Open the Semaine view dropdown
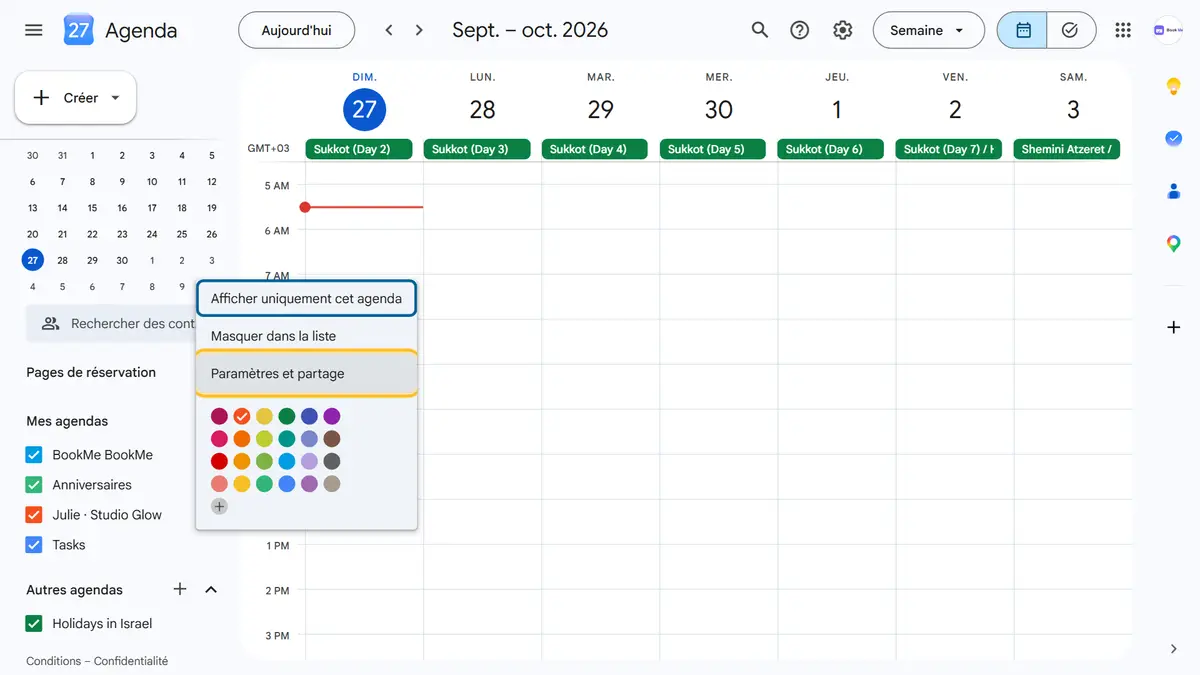This screenshot has width=1200, height=675. click(927, 30)
